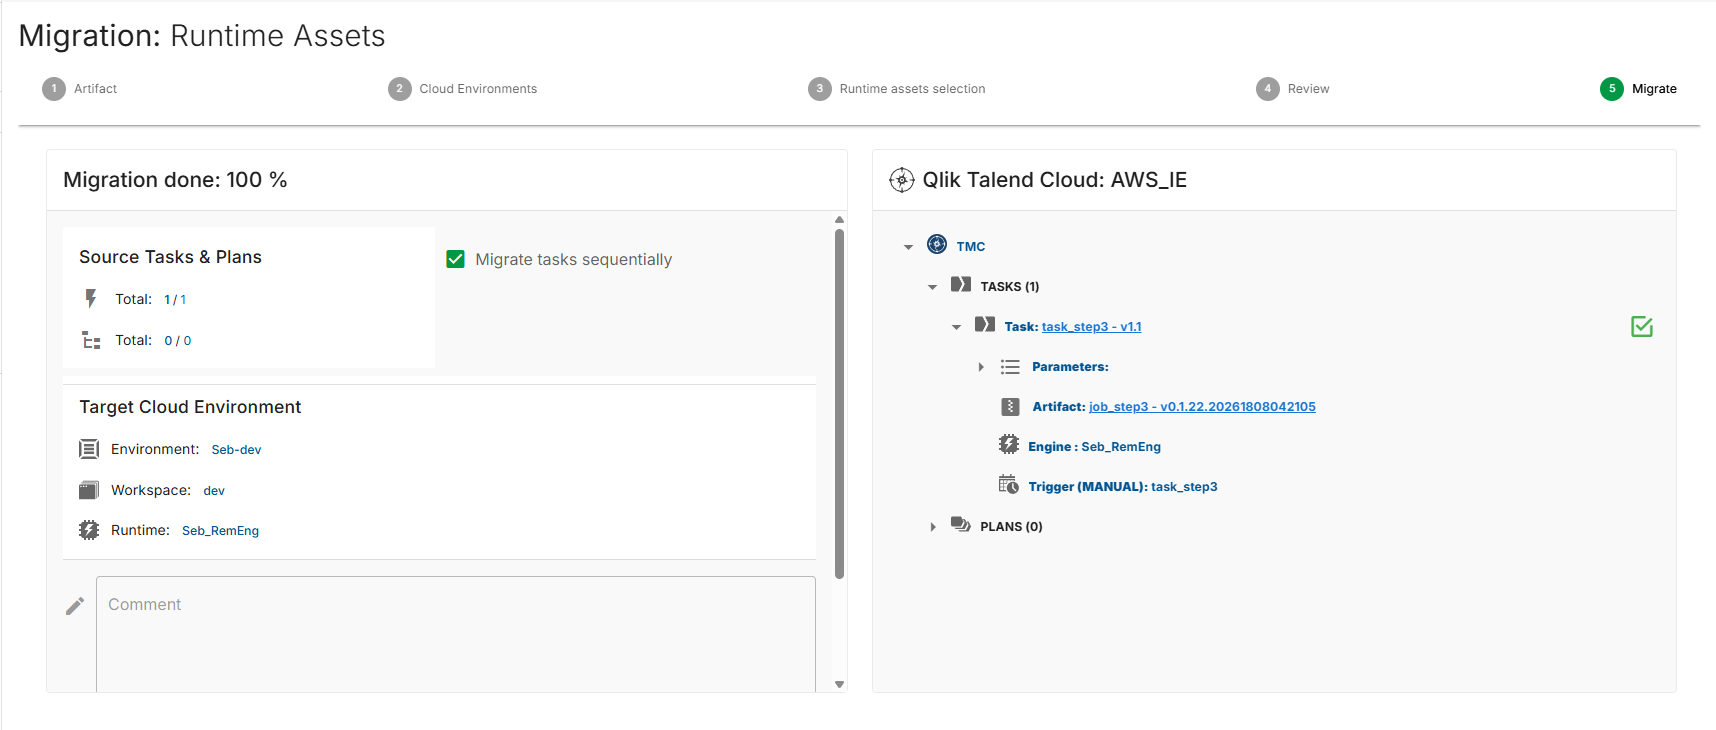
Task: Select the Parameters label
Action: (1070, 367)
